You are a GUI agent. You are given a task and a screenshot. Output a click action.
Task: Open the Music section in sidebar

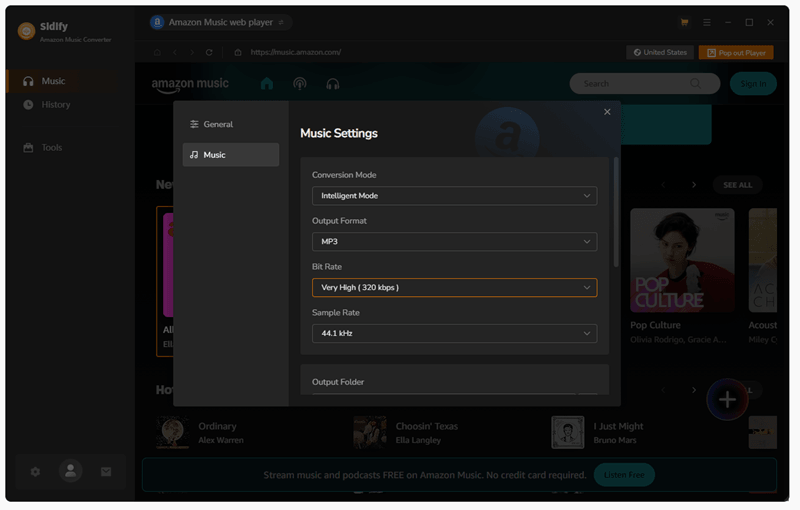[62, 81]
